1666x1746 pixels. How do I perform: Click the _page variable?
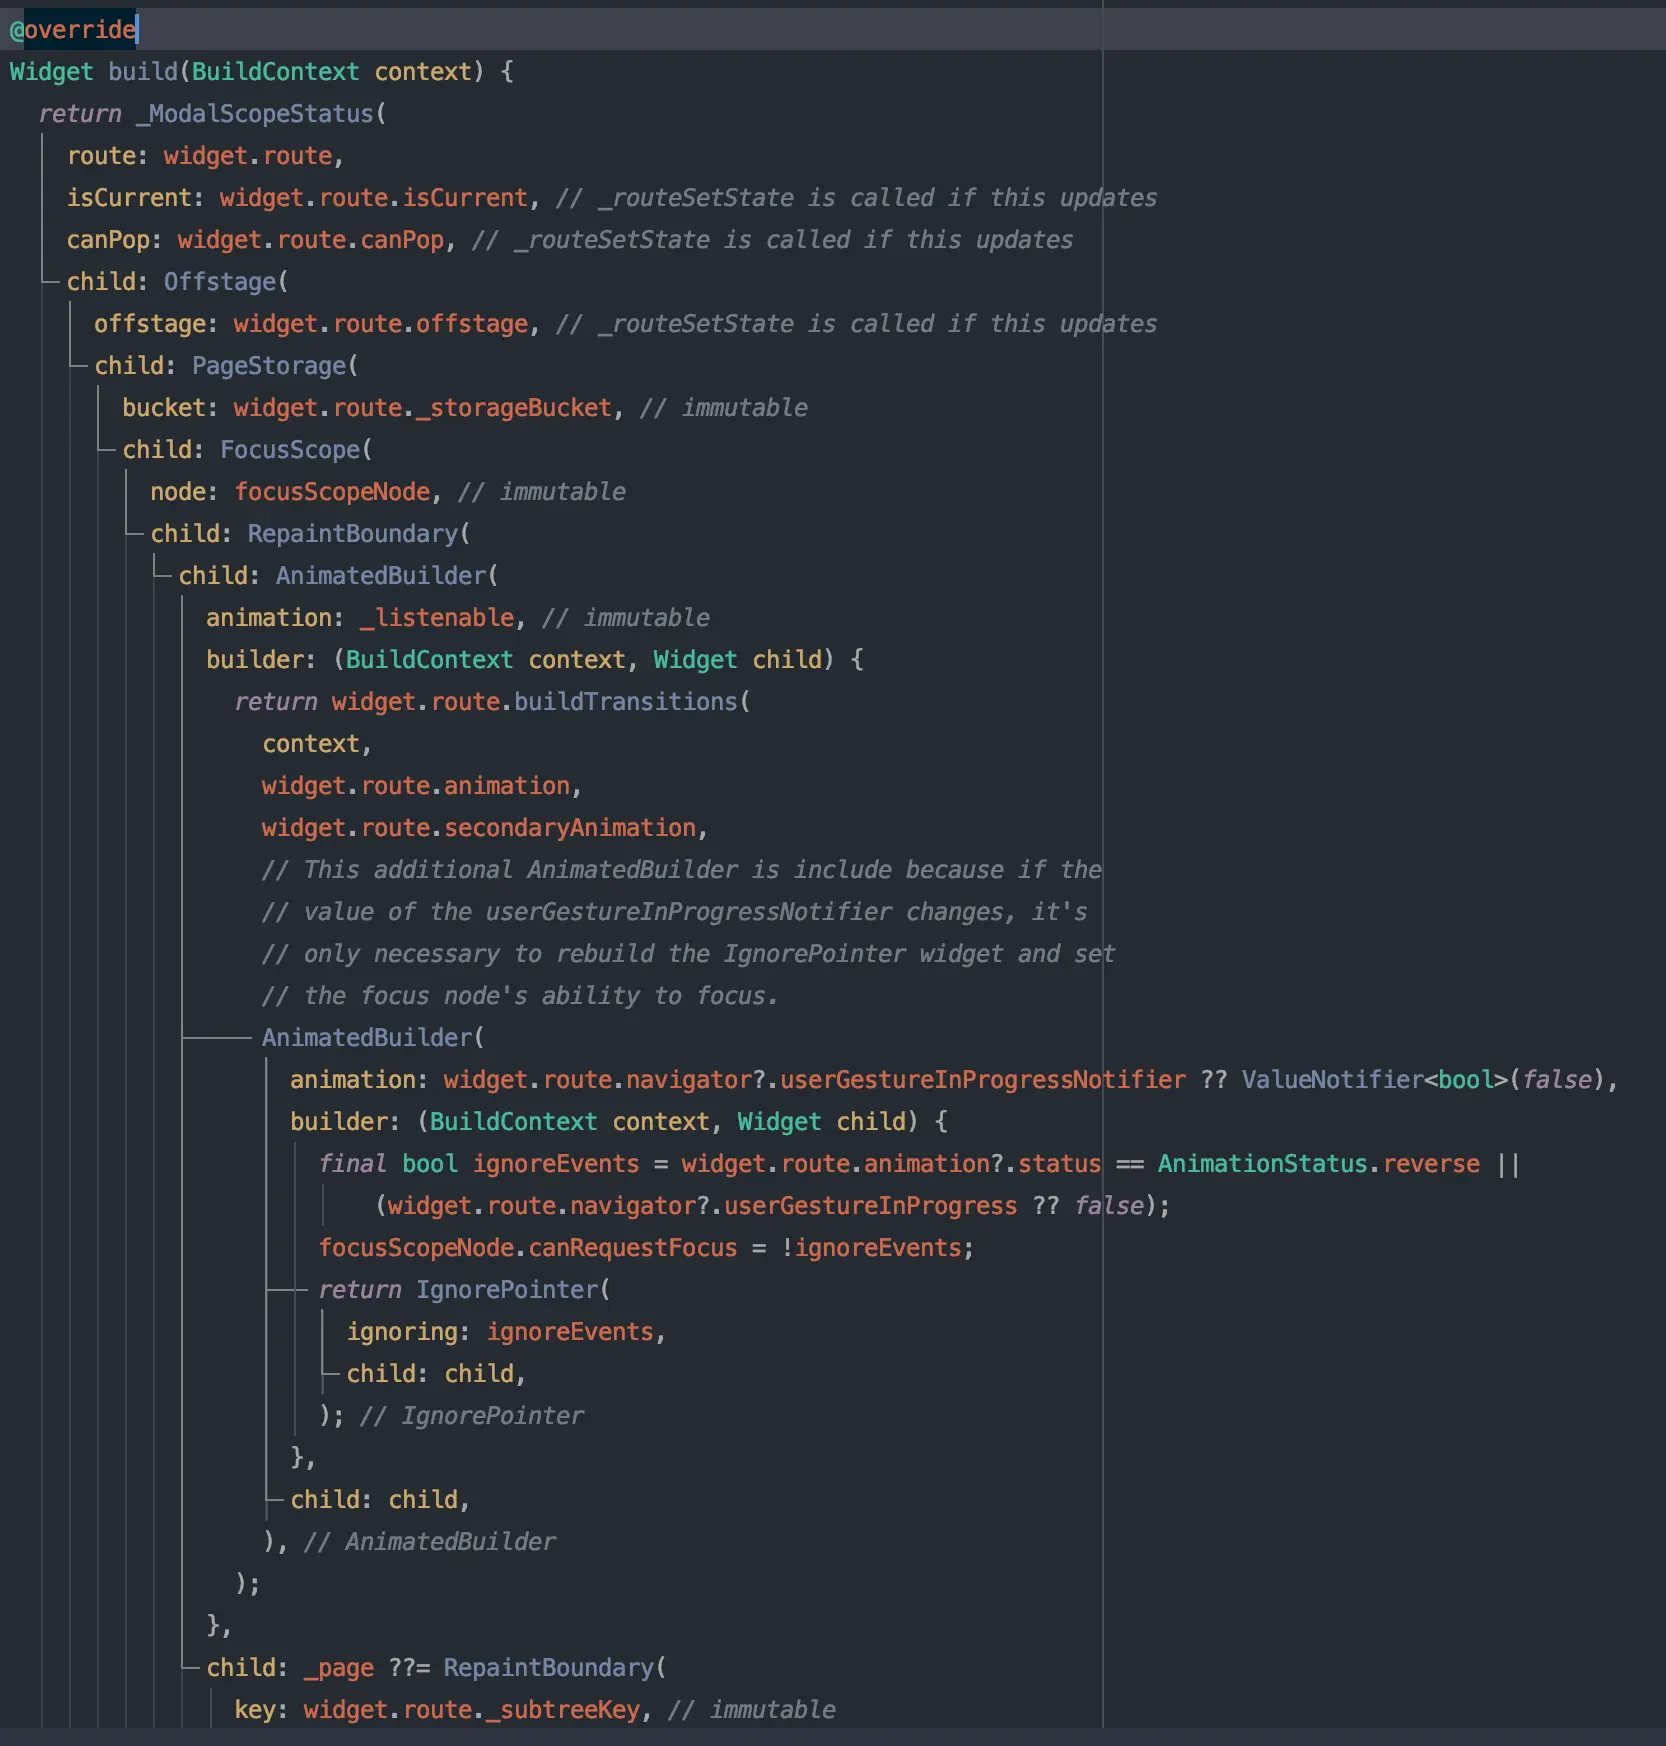pyautogui.click(x=339, y=1668)
